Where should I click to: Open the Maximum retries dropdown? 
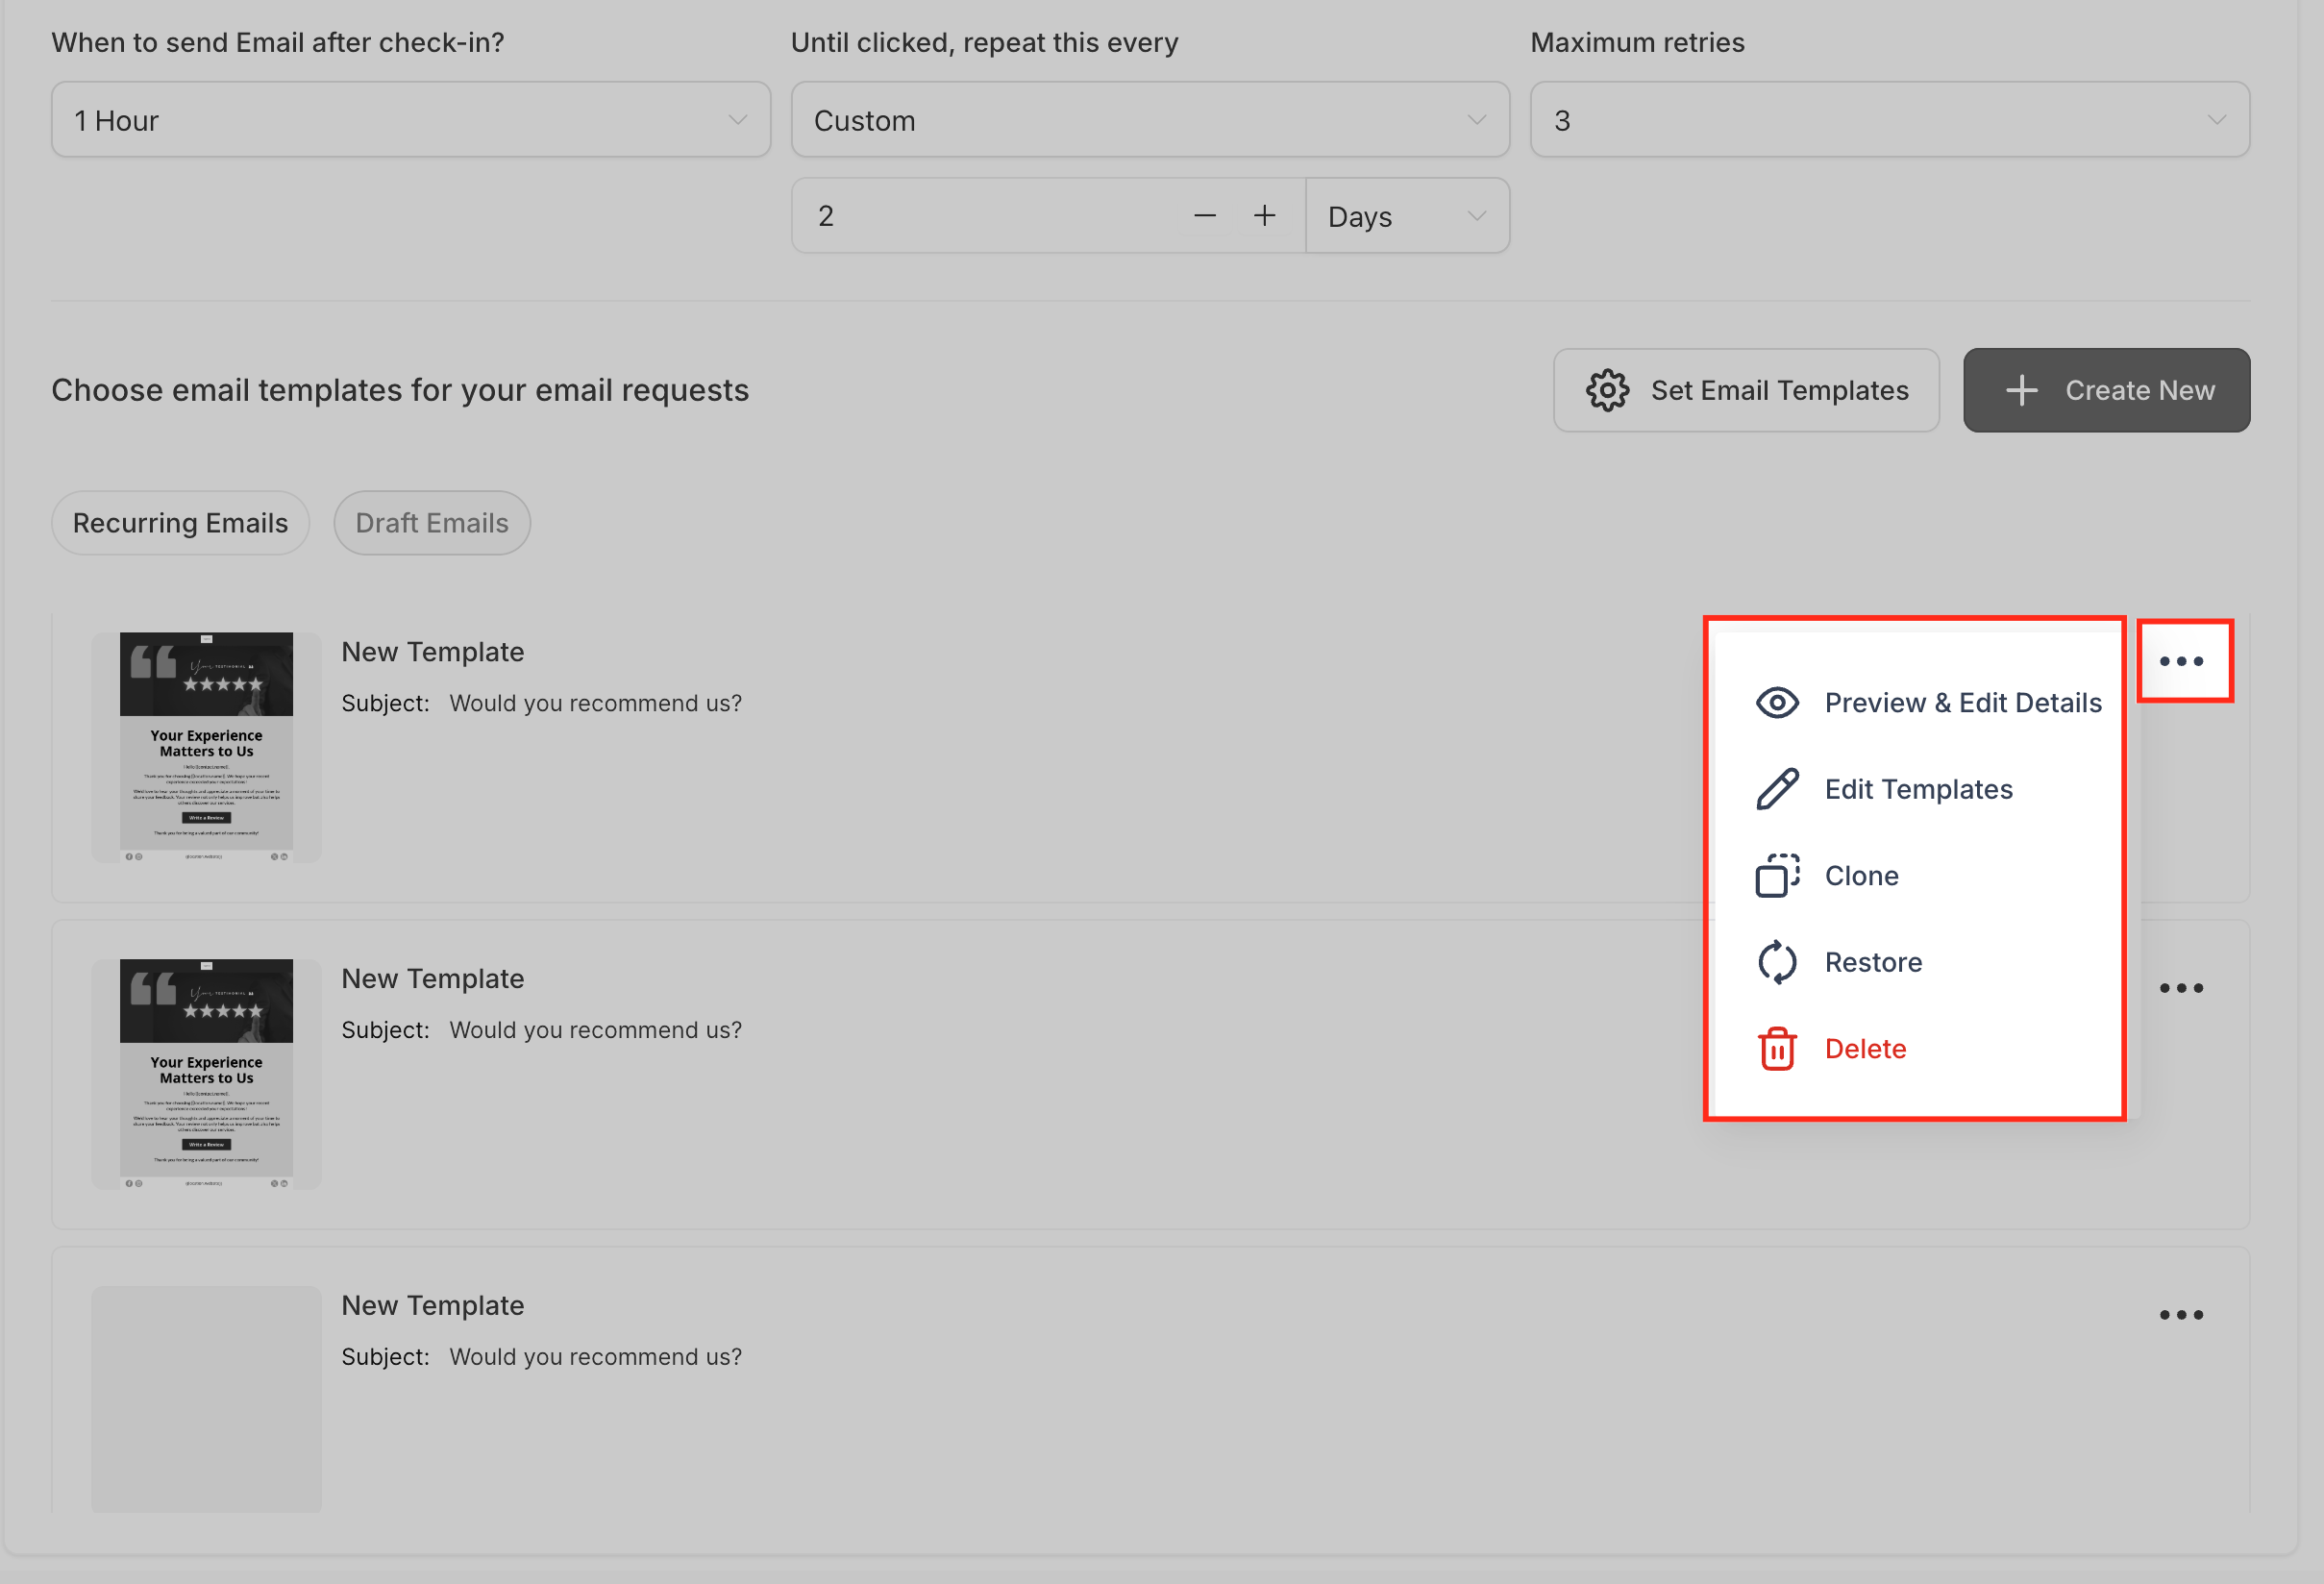coord(1889,120)
